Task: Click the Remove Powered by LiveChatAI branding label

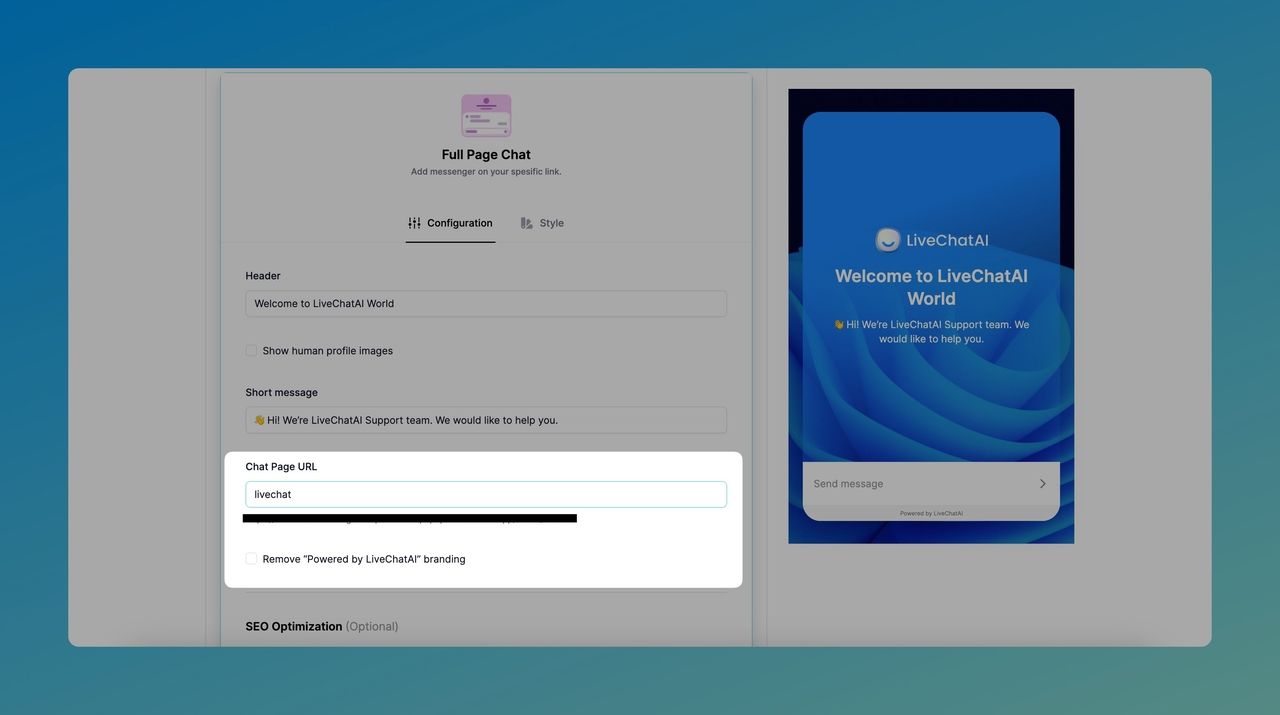Action: 364,559
